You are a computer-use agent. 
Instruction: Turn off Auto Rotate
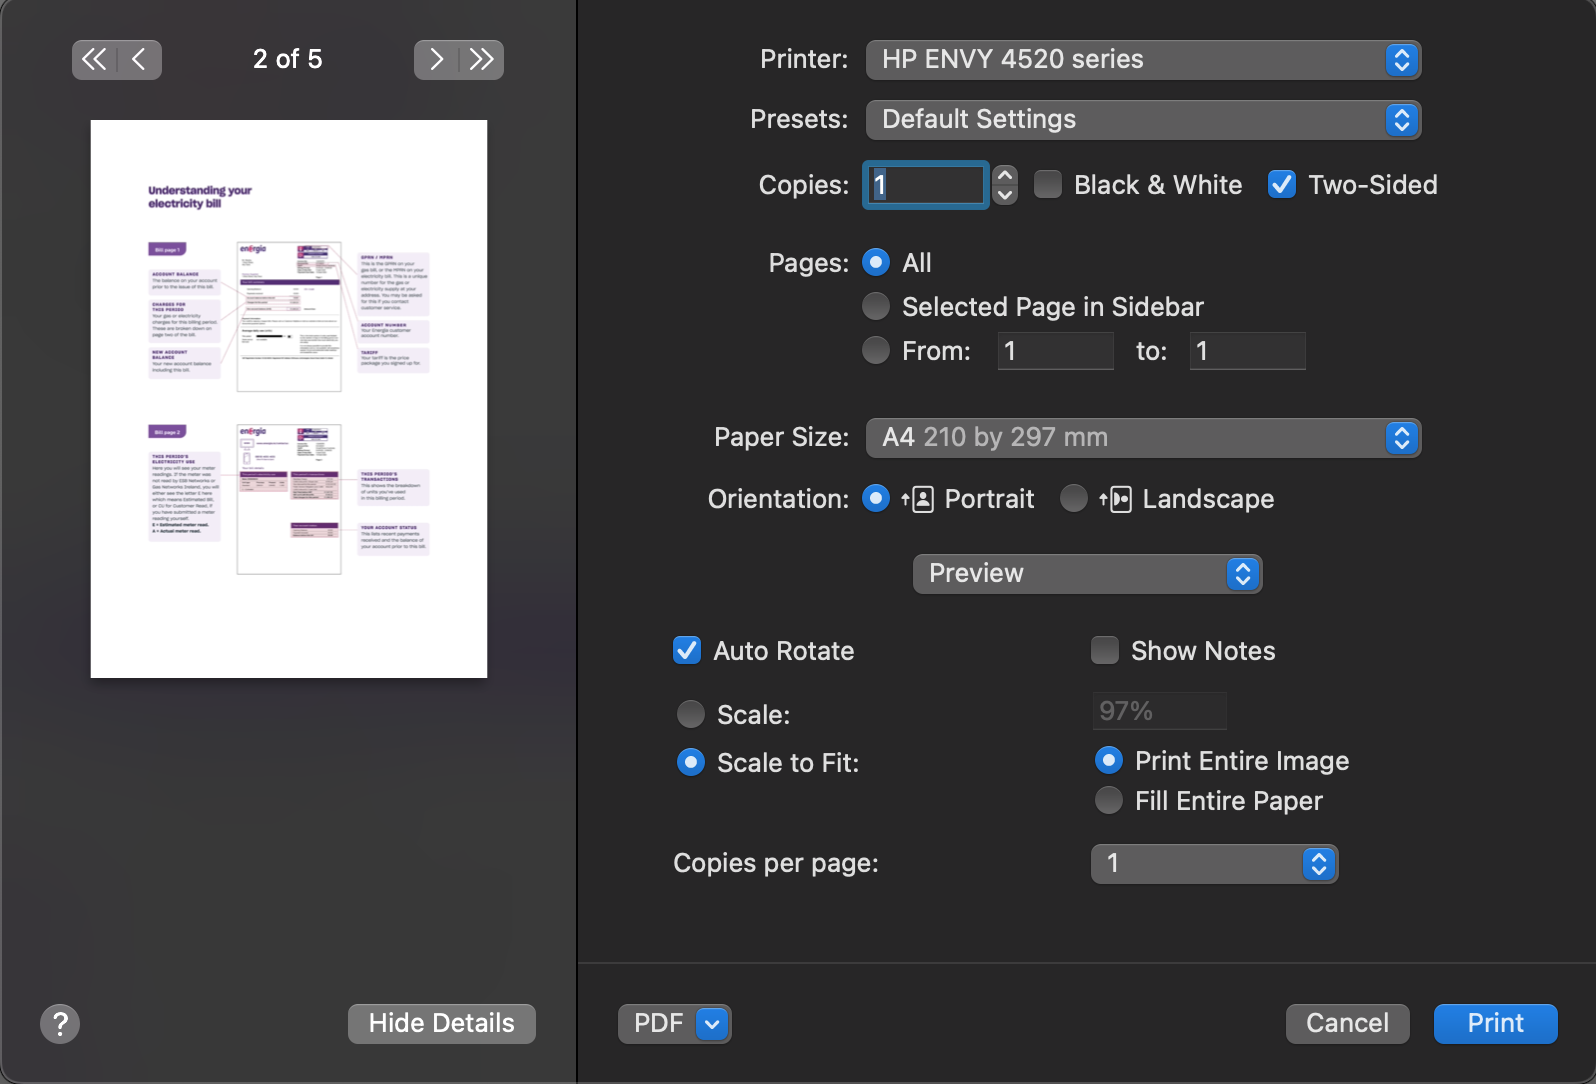click(x=687, y=651)
